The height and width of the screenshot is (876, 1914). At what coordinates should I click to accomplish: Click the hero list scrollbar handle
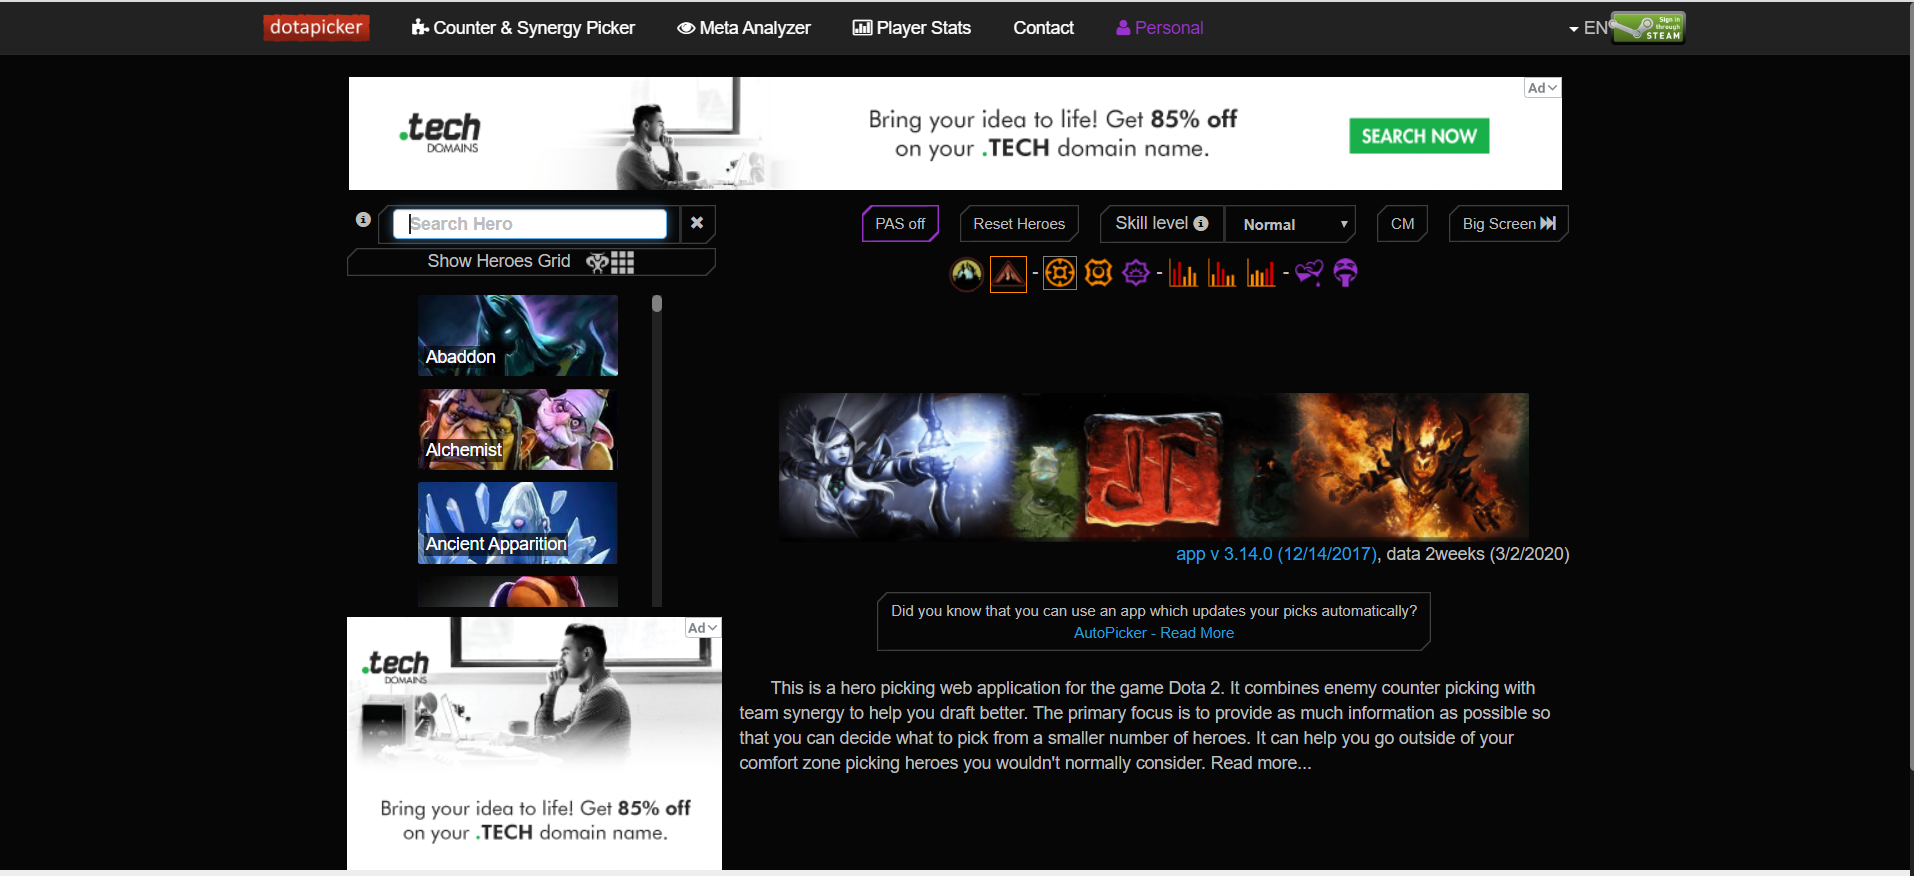coord(657,304)
